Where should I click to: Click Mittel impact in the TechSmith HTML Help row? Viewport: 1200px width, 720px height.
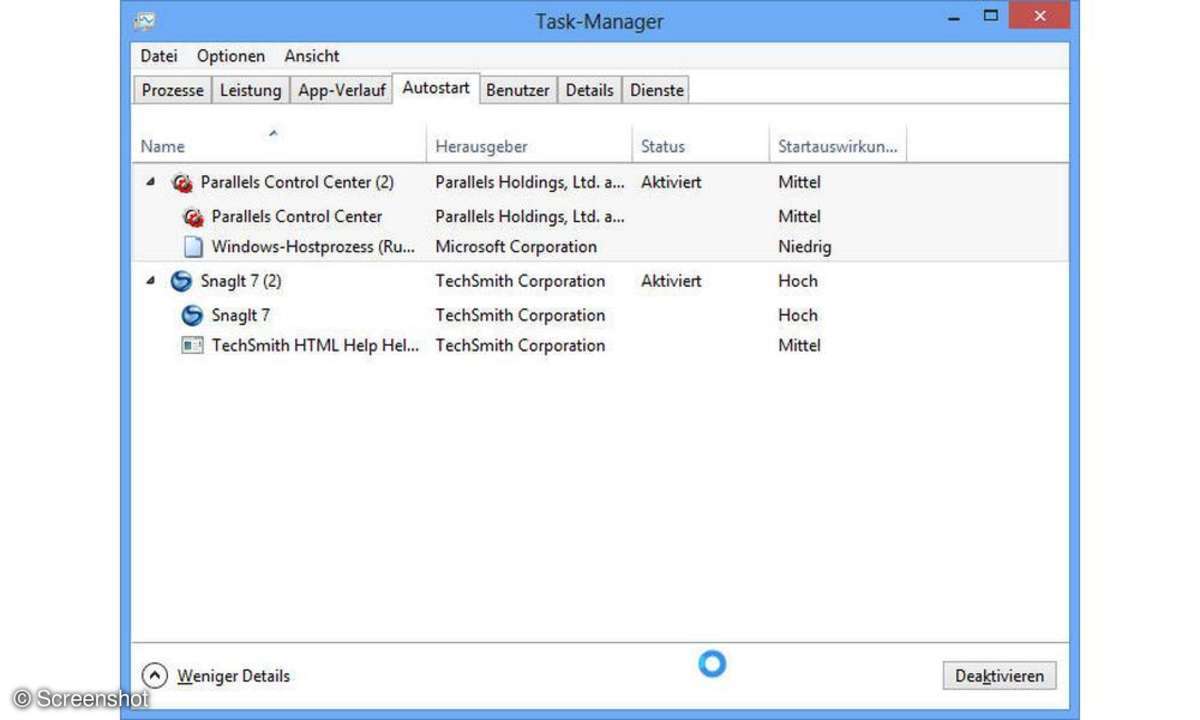tap(800, 346)
